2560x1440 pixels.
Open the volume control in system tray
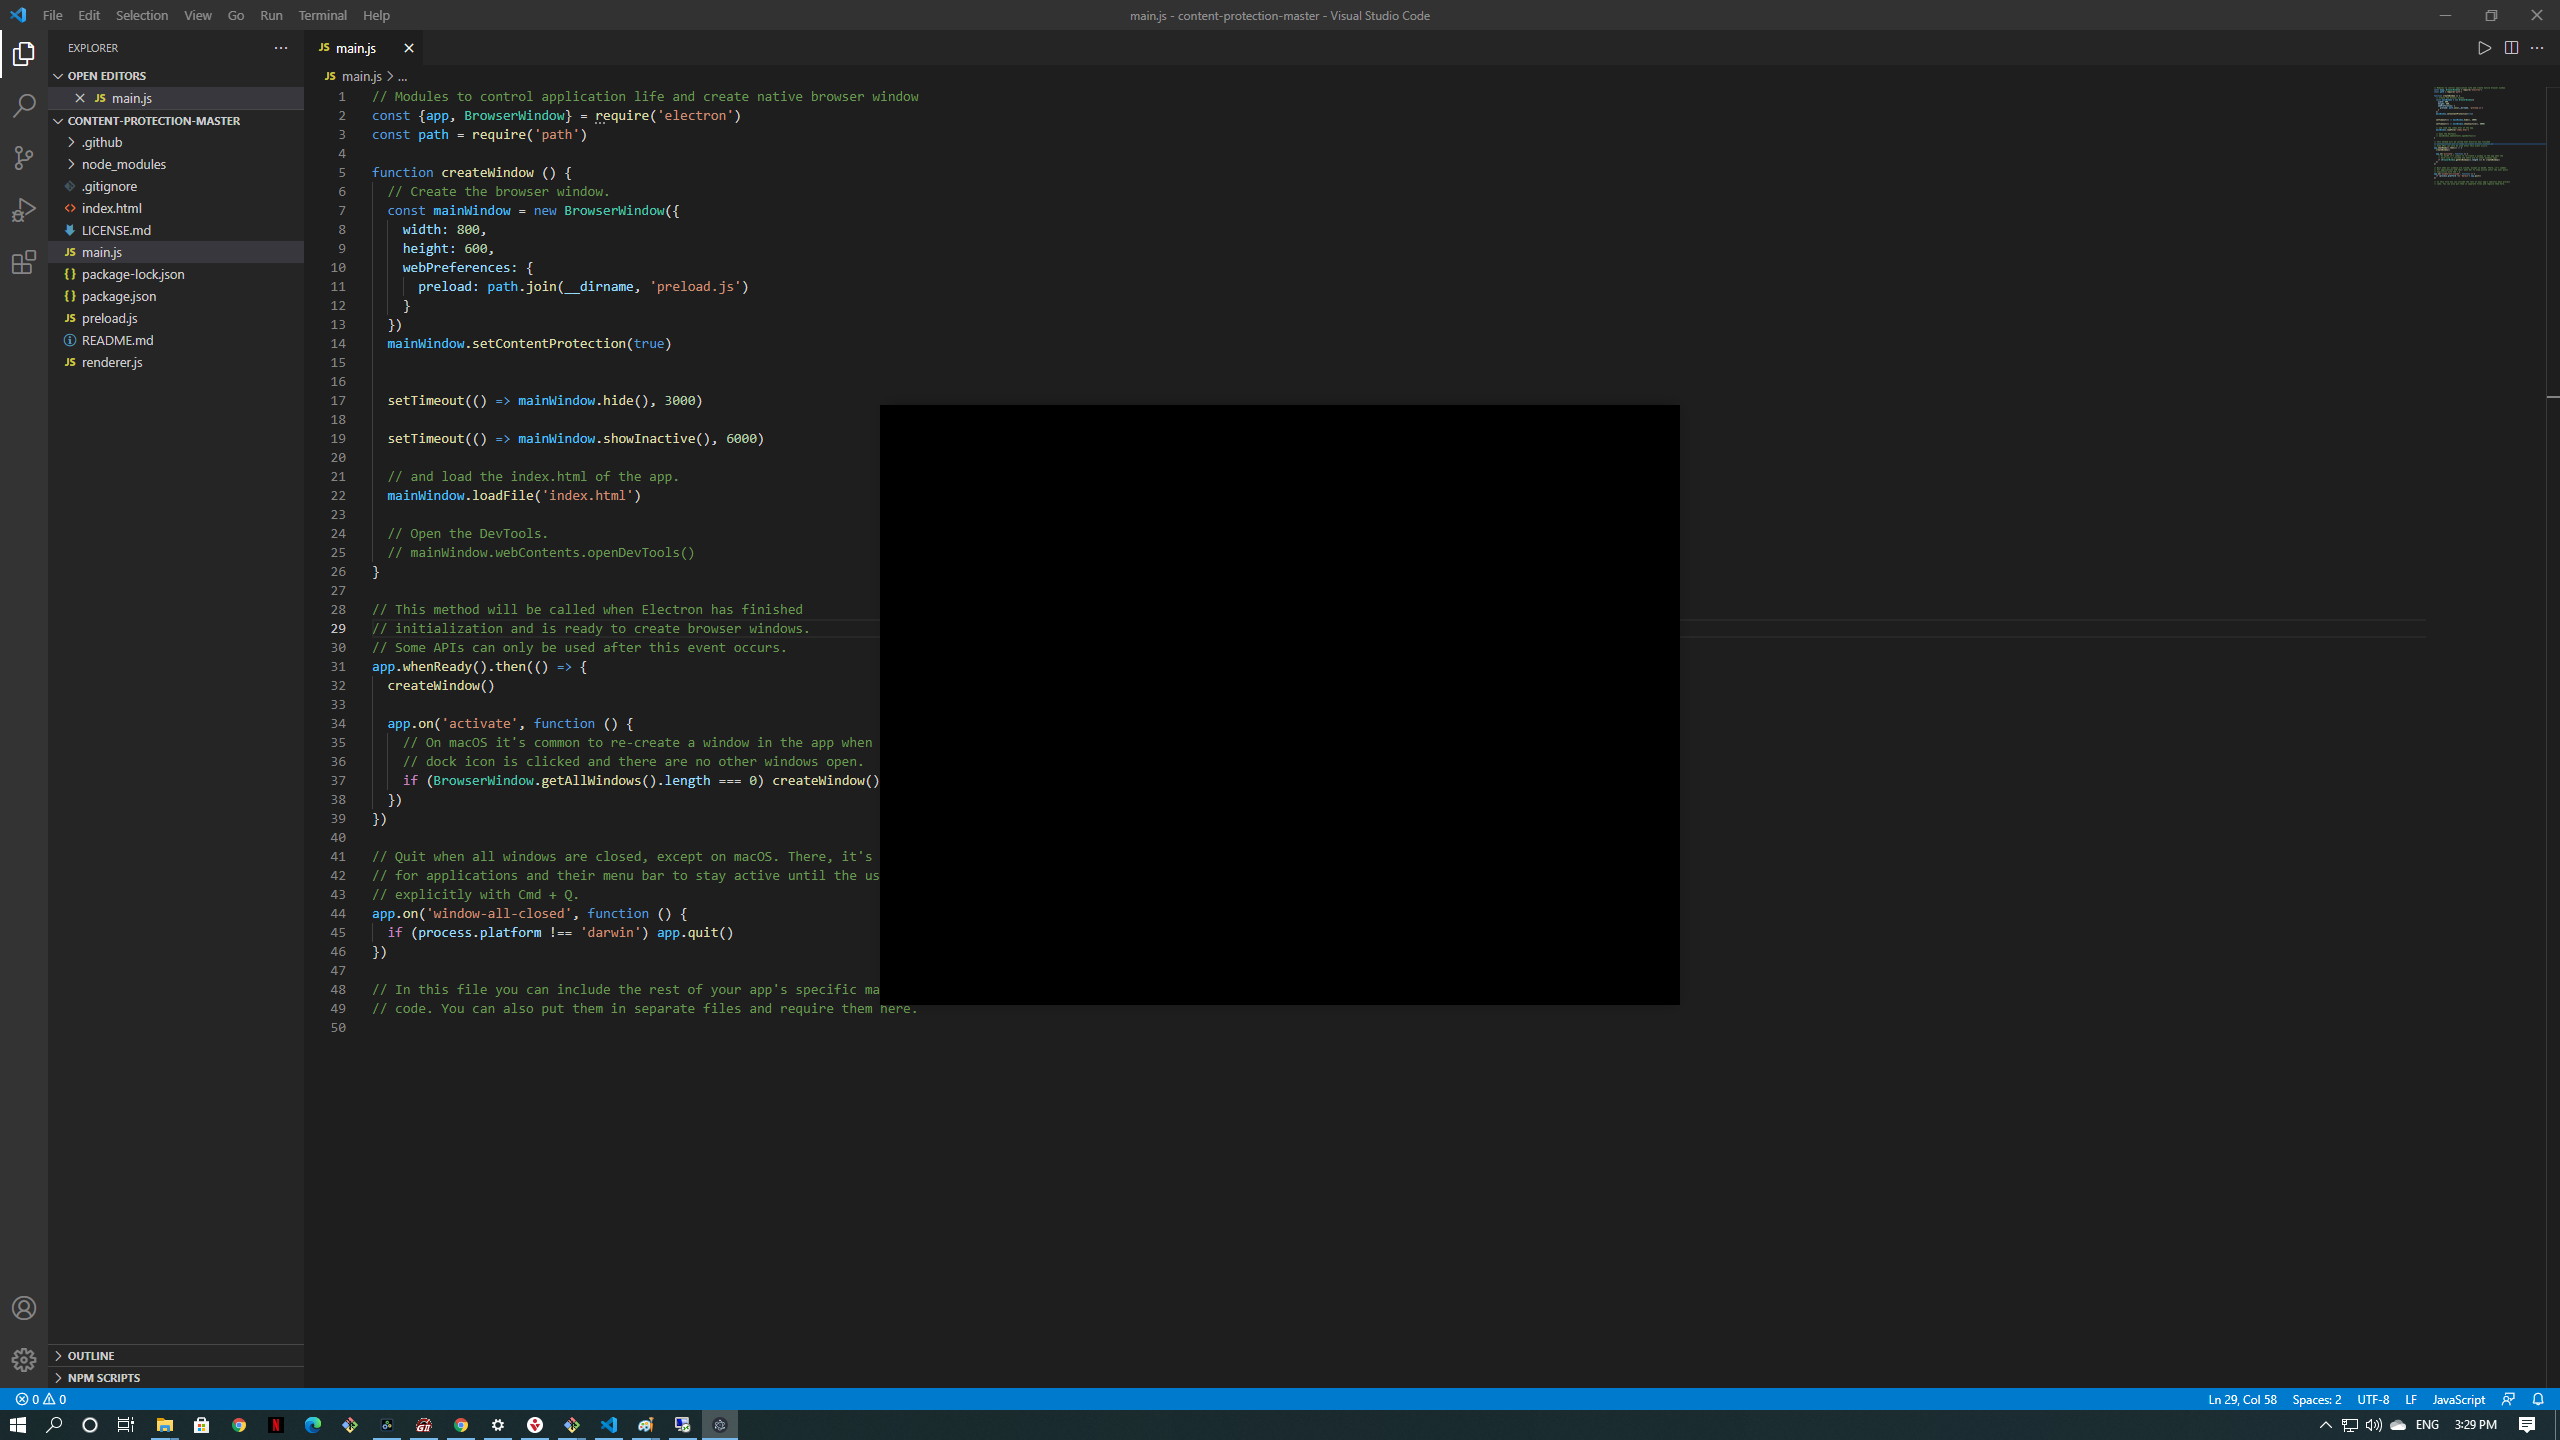[x=2373, y=1425]
